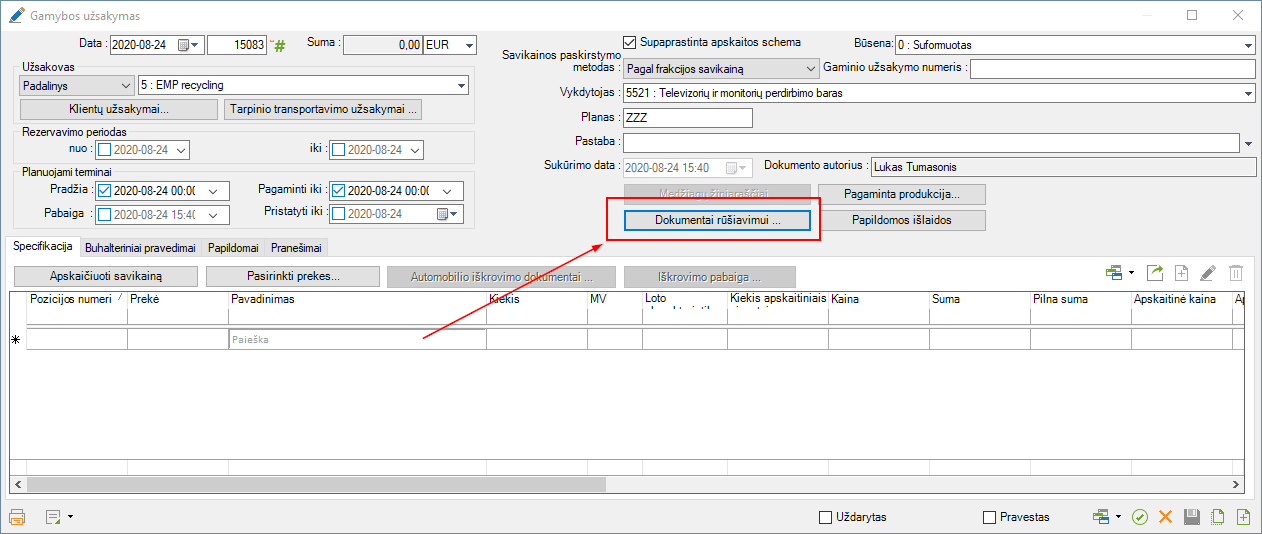Open the calendar icon in Pristatyti iki field
Image resolution: width=1262 pixels, height=534 pixels.
click(x=444, y=214)
